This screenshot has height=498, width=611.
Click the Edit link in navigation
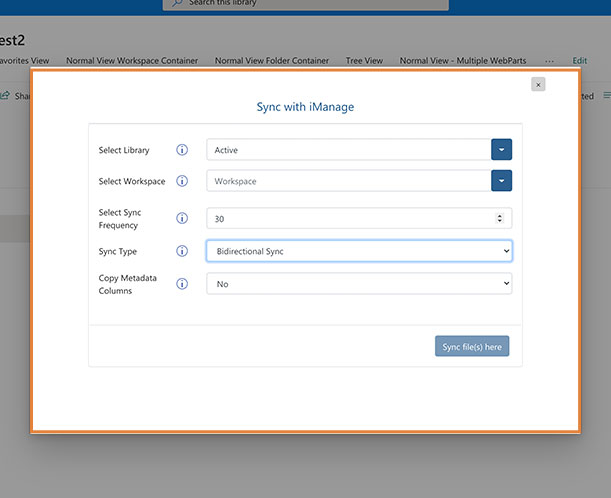[x=579, y=61]
